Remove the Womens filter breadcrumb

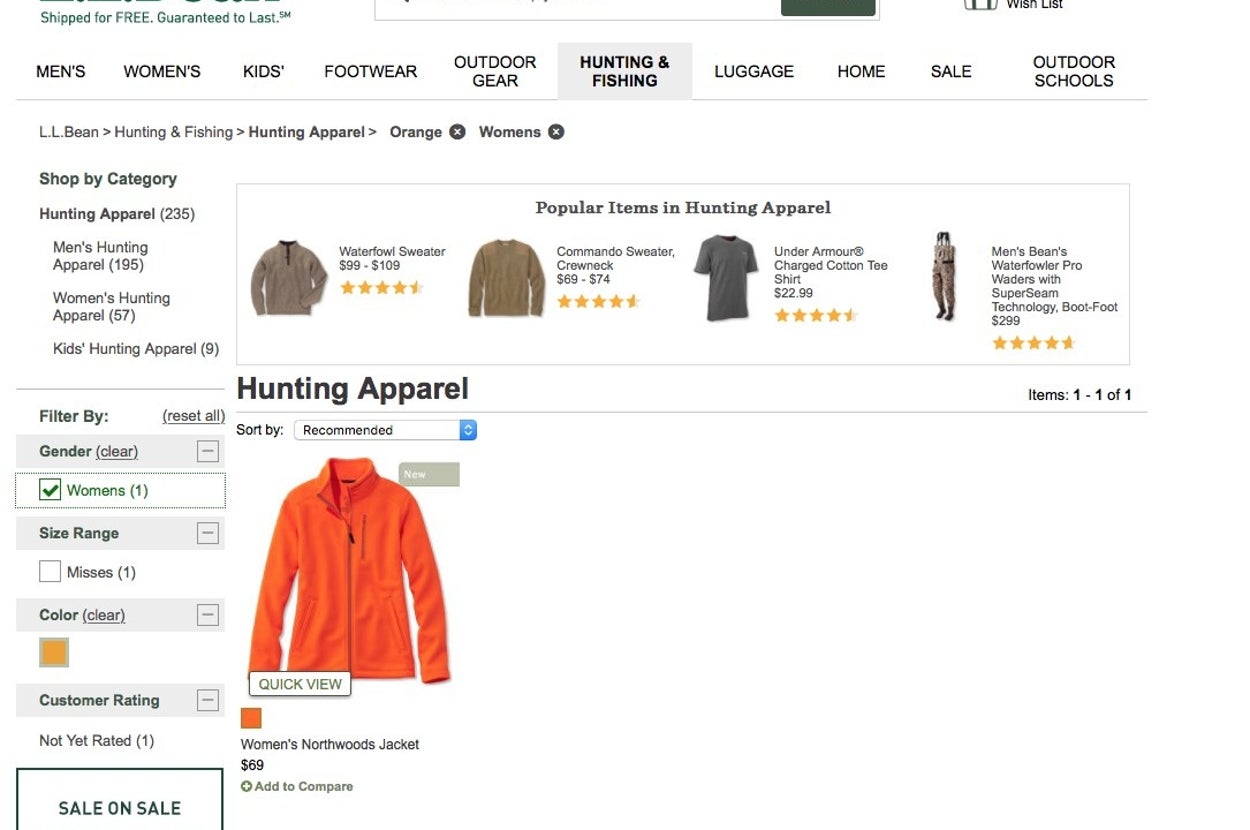pos(556,132)
